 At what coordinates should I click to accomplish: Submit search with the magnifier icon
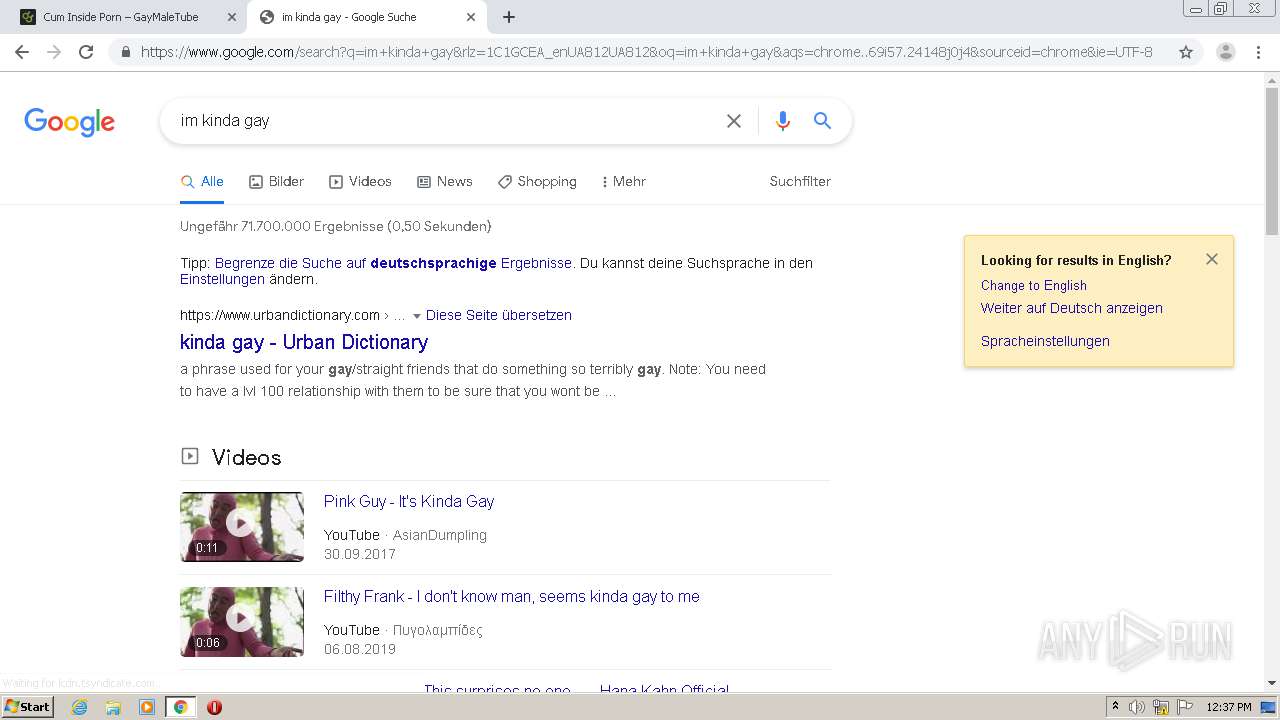(822, 121)
